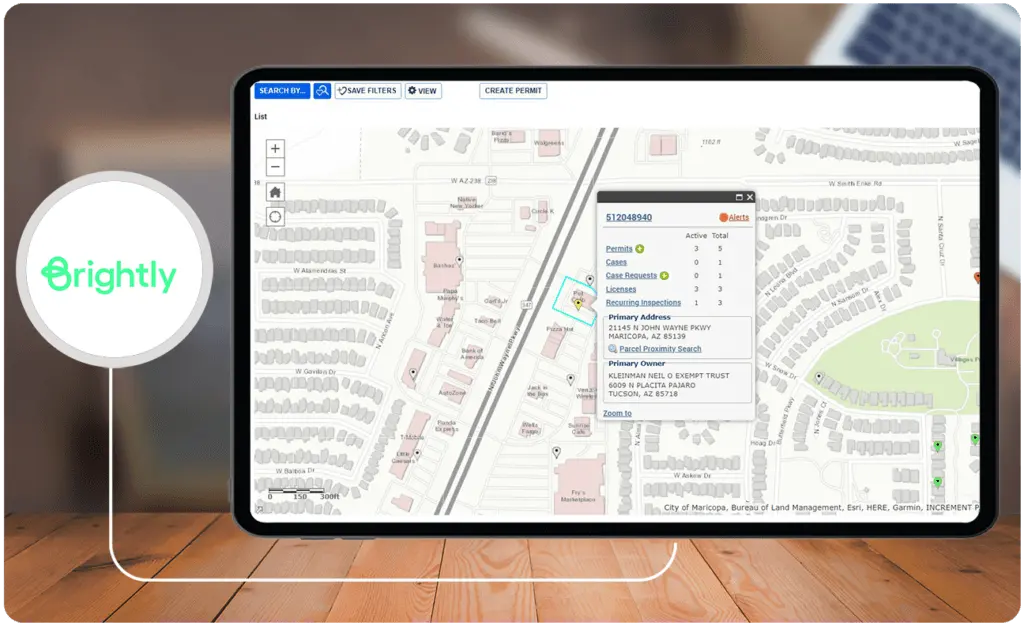This screenshot has height=626, width=1024.
Task: Close the parcel info popup
Action: point(750,197)
